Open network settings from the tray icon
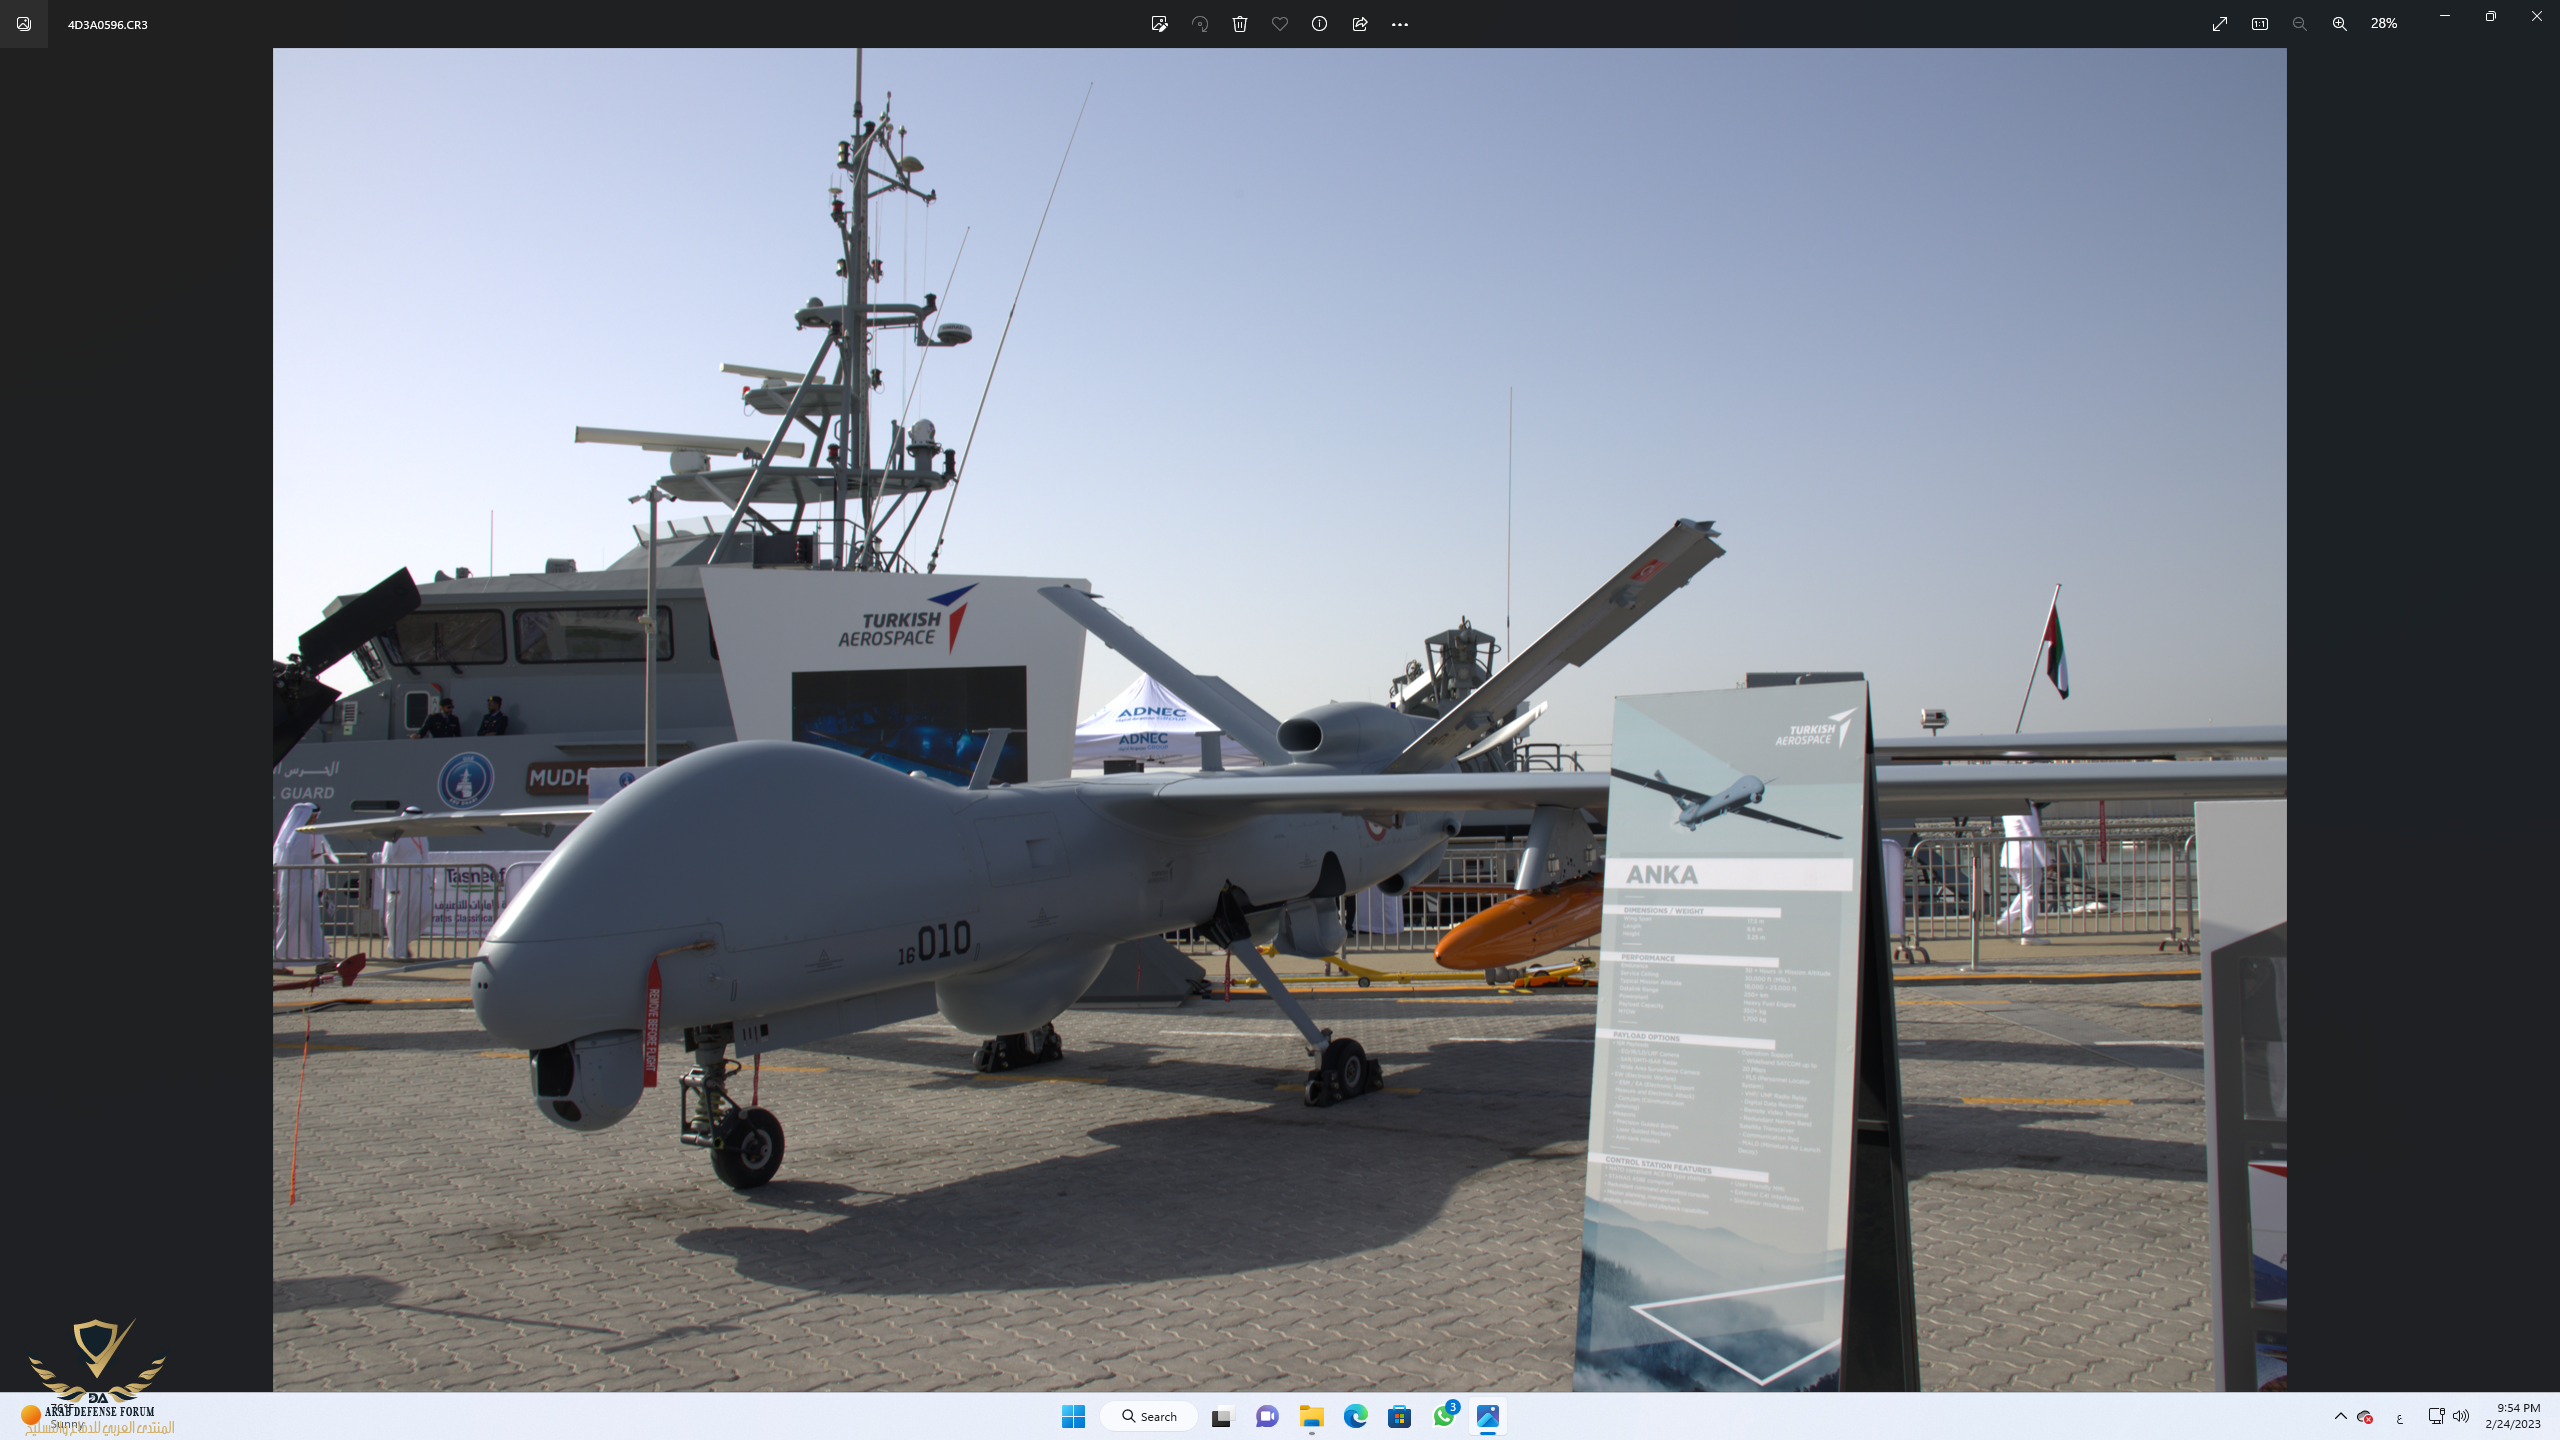 (2436, 1416)
